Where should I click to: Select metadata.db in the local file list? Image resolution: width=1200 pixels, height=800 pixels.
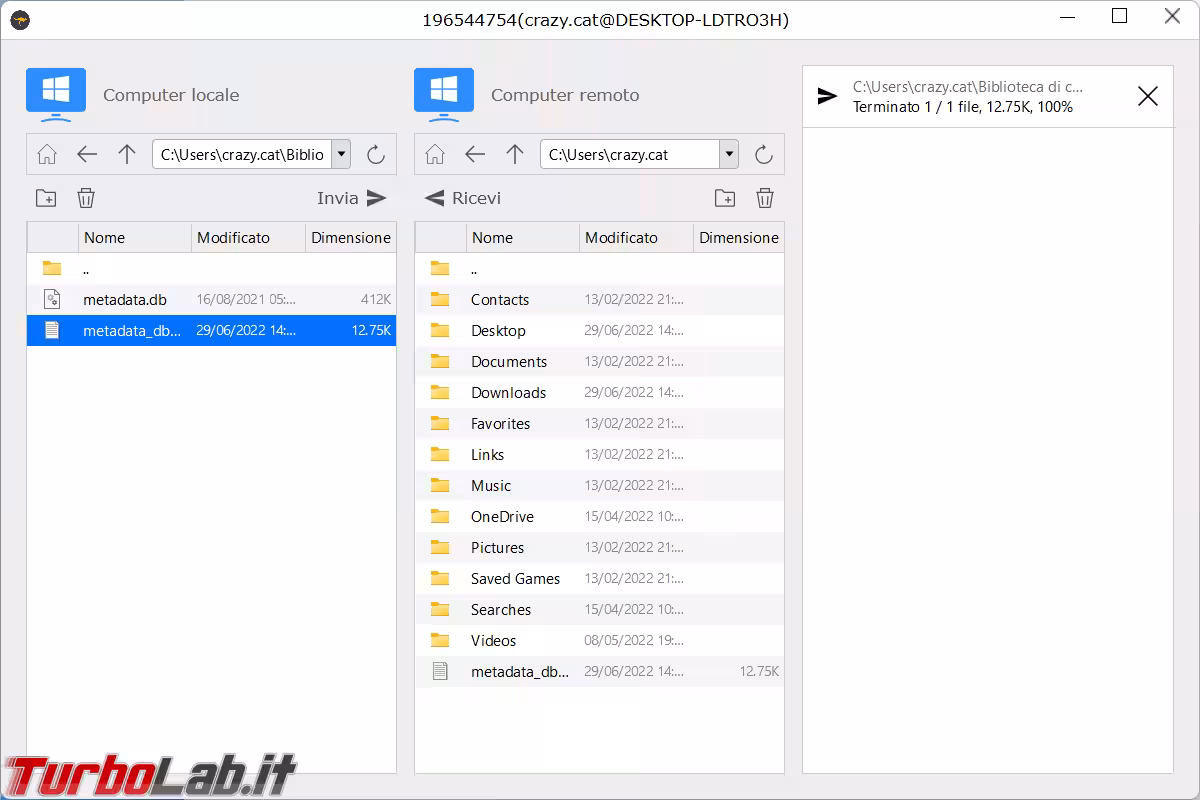coord(125,299)
